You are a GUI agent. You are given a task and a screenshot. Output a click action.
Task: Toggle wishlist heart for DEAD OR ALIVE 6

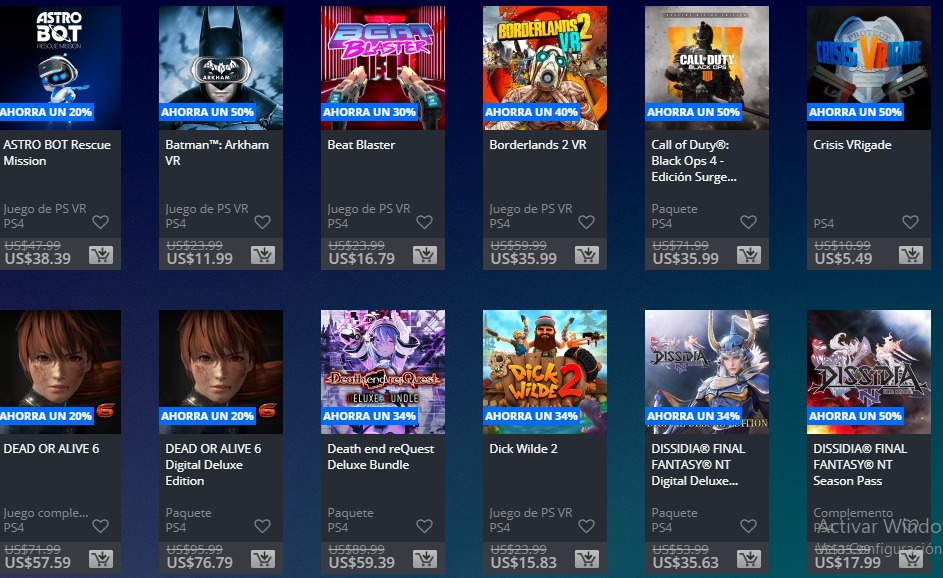click(100, 526)
